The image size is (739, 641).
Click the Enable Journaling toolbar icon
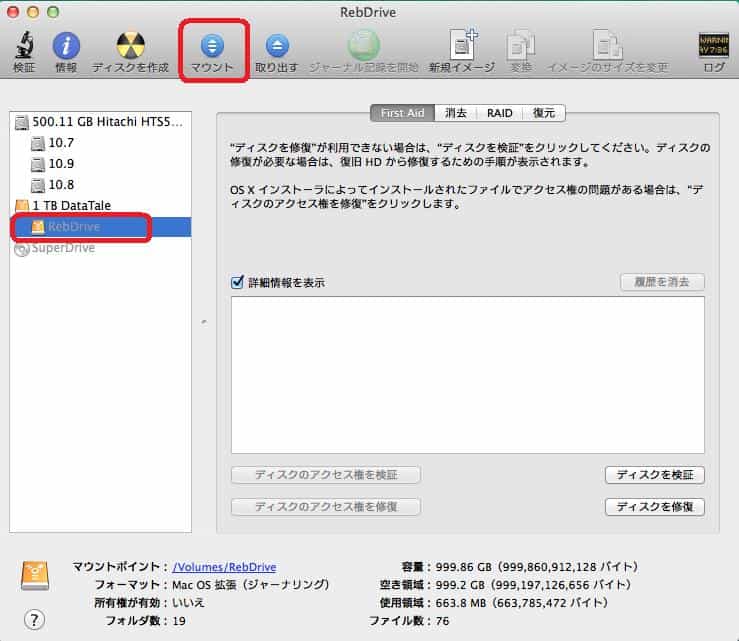tap(363, 46)
